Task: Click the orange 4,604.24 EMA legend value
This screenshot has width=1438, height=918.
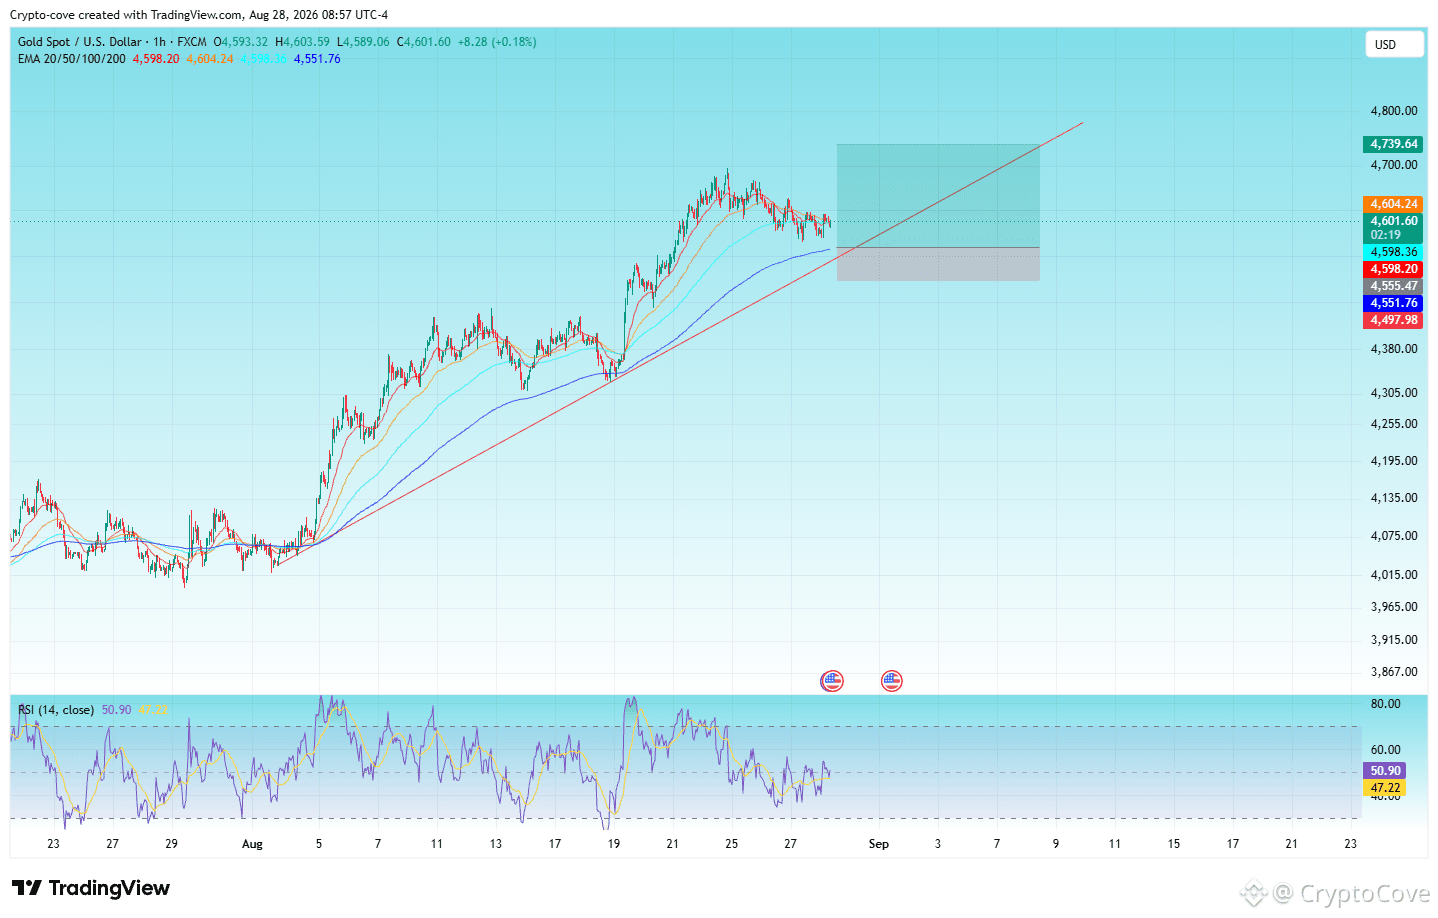Action: pos(210,59)
